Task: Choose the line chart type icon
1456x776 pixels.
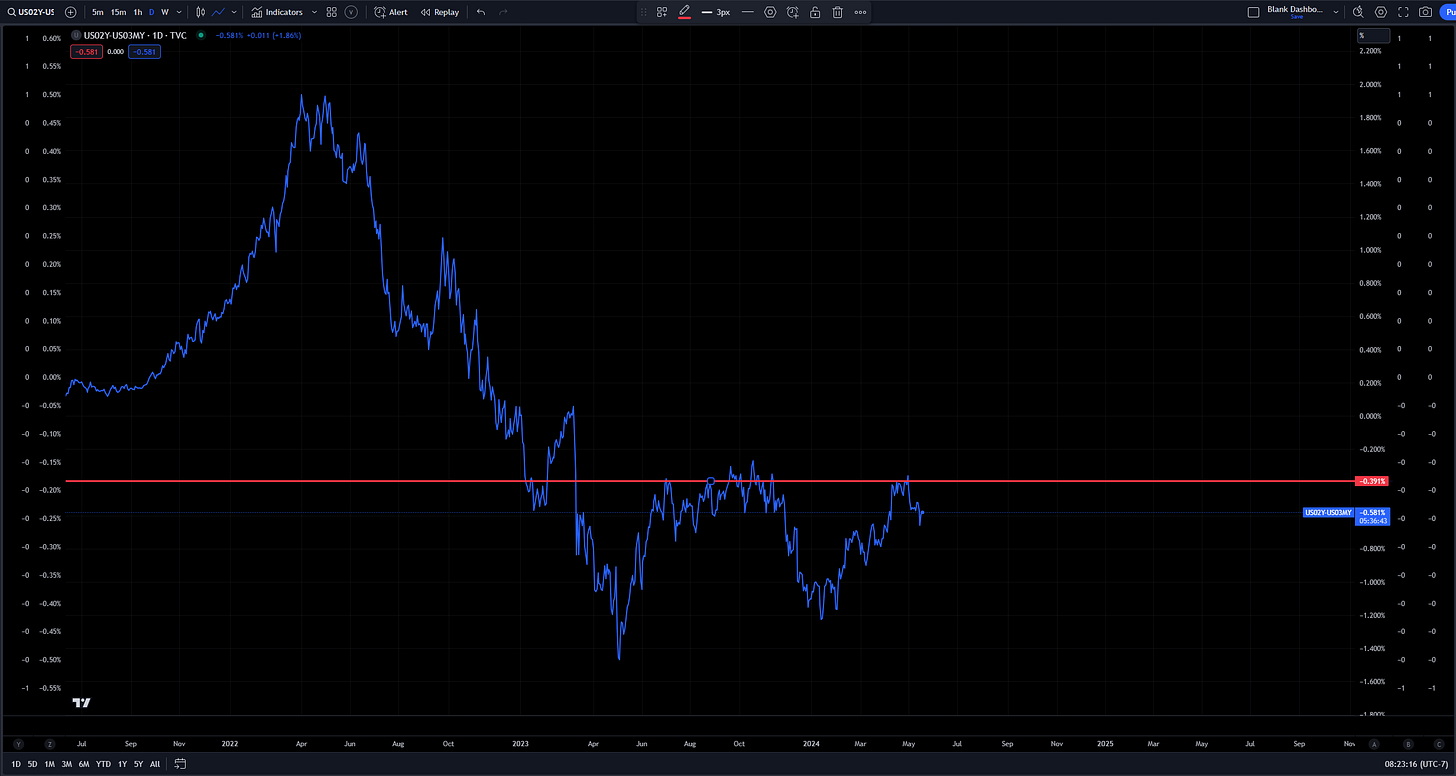Action: [218, 12]
